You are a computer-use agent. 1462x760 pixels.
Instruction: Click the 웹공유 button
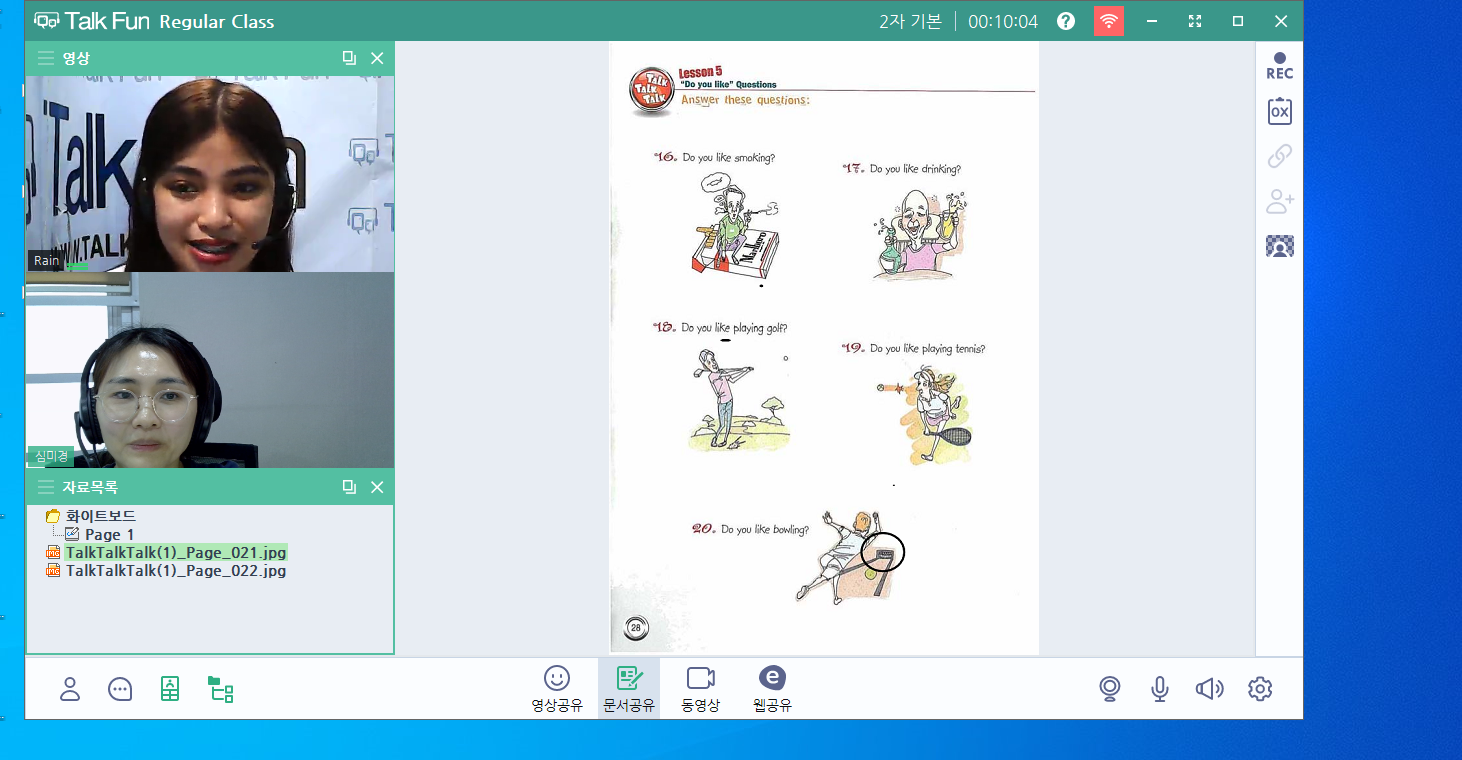[x=772, y=688]
